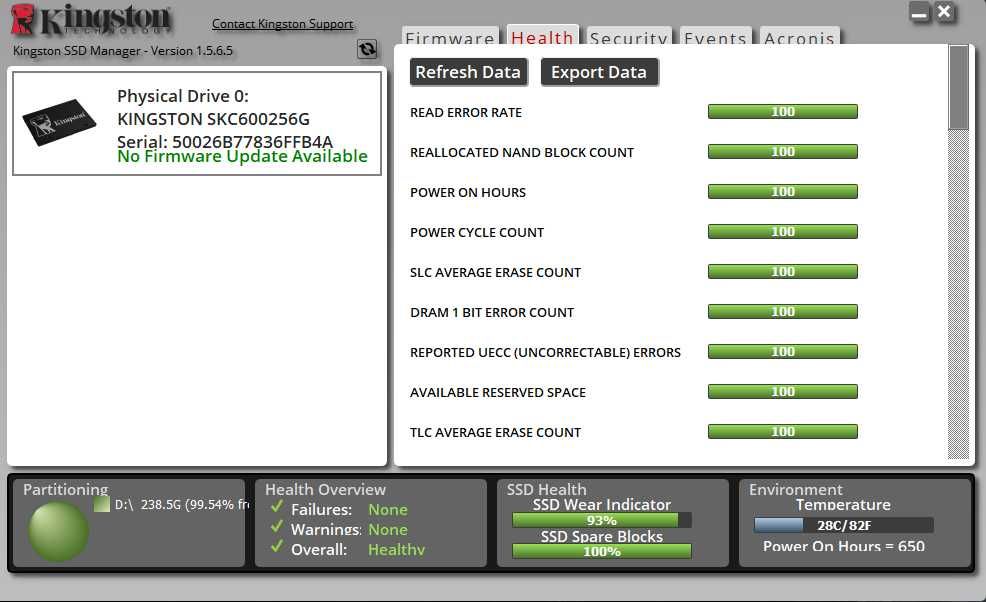Click the Partitioning panel title
This screenshot has width=986, height=602.
pos(65,489)
